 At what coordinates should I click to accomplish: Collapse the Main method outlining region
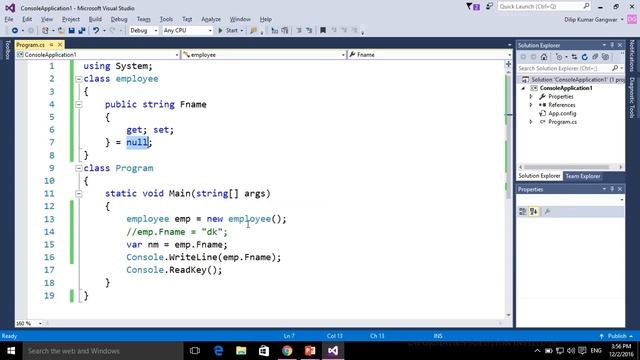coord(79,194)
